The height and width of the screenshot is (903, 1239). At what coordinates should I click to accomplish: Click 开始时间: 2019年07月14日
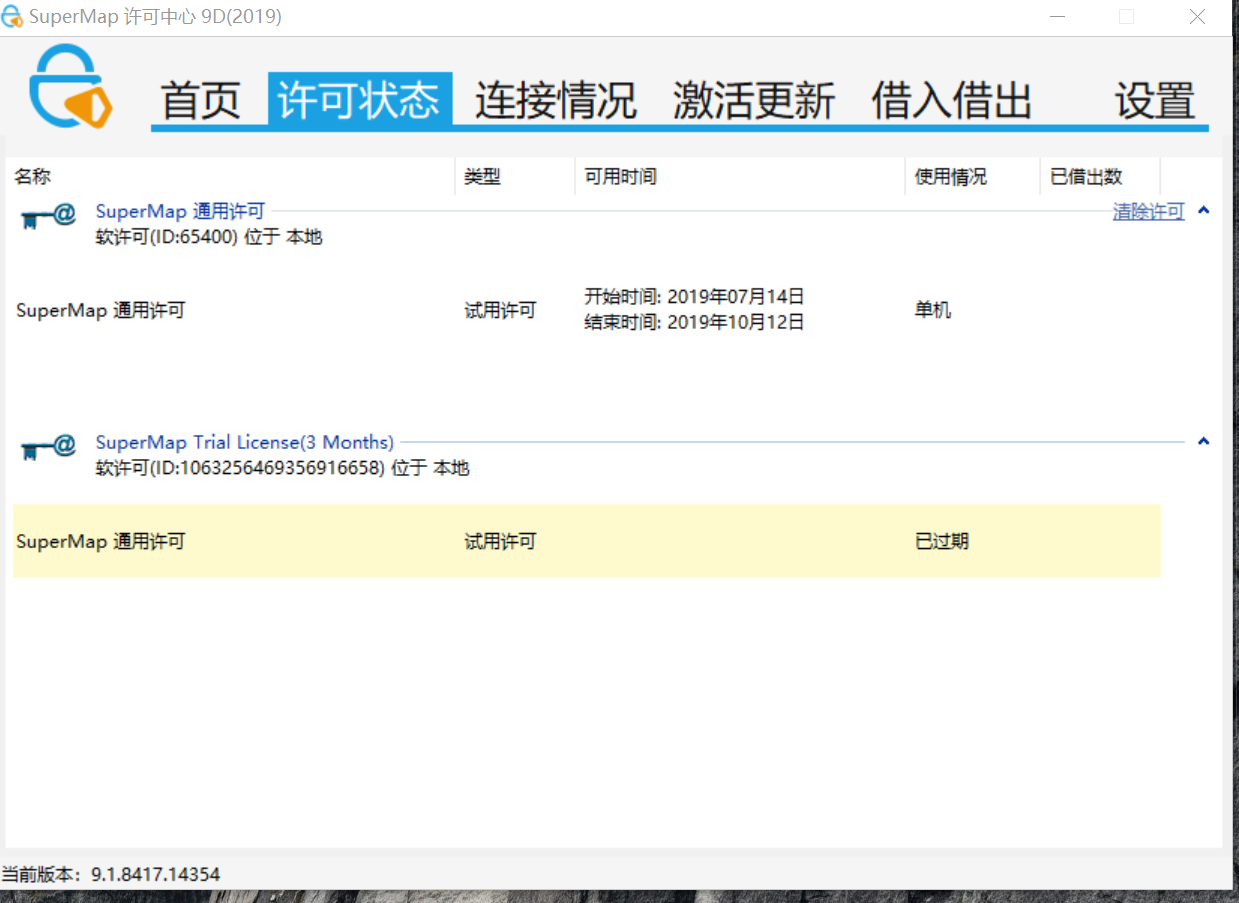(x=694, y=296)
